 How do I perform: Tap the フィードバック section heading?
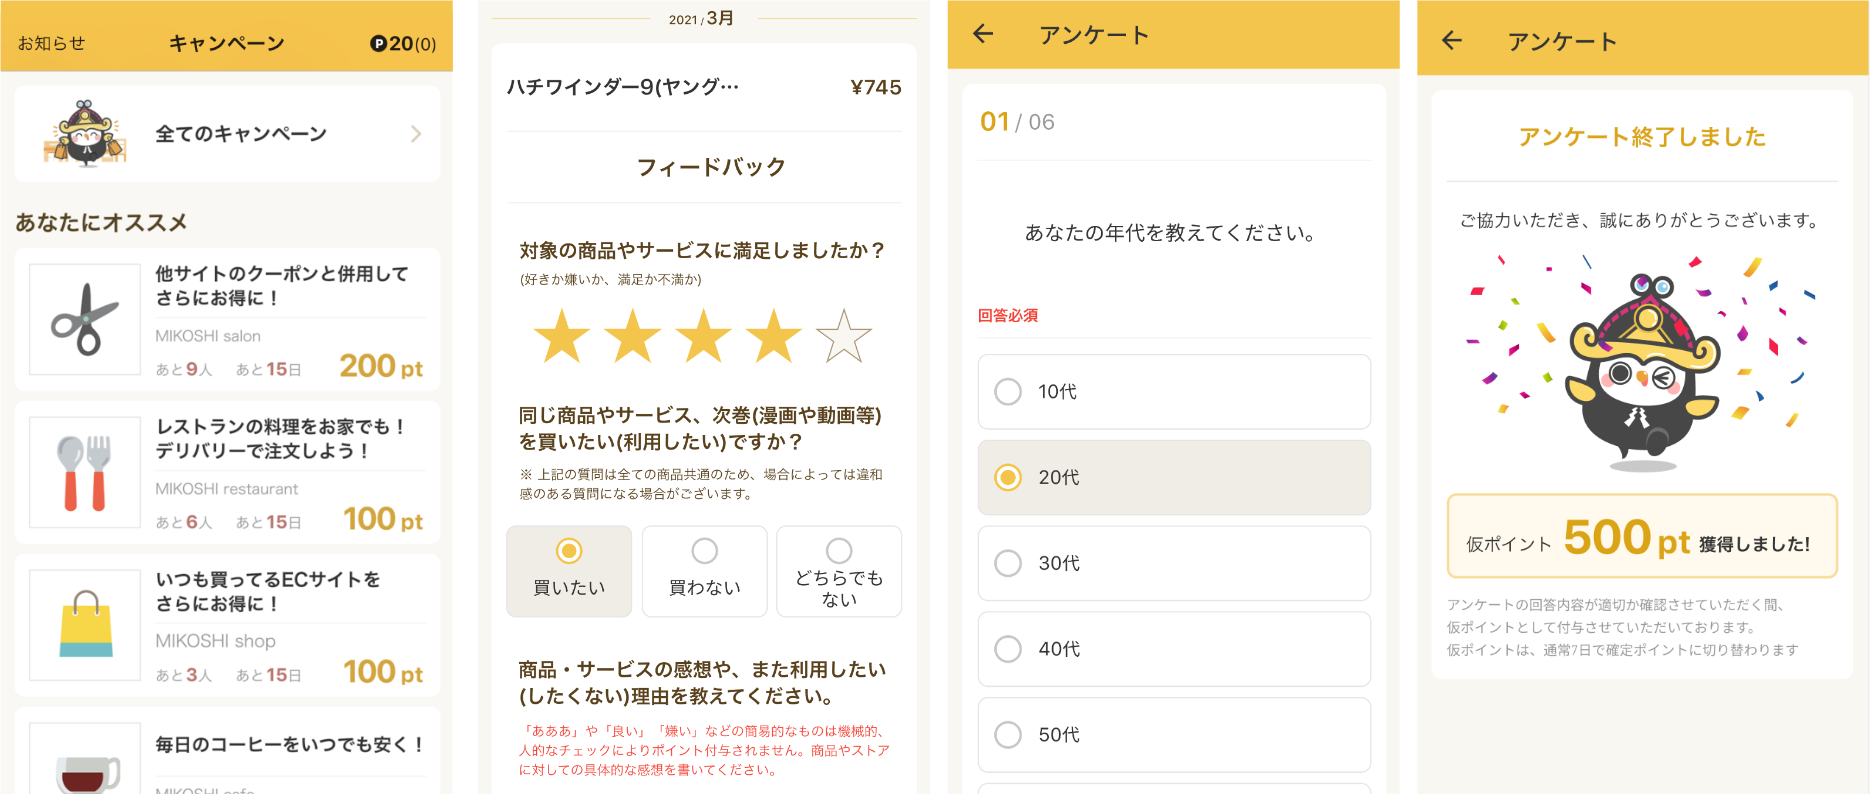tap(711, 167)
